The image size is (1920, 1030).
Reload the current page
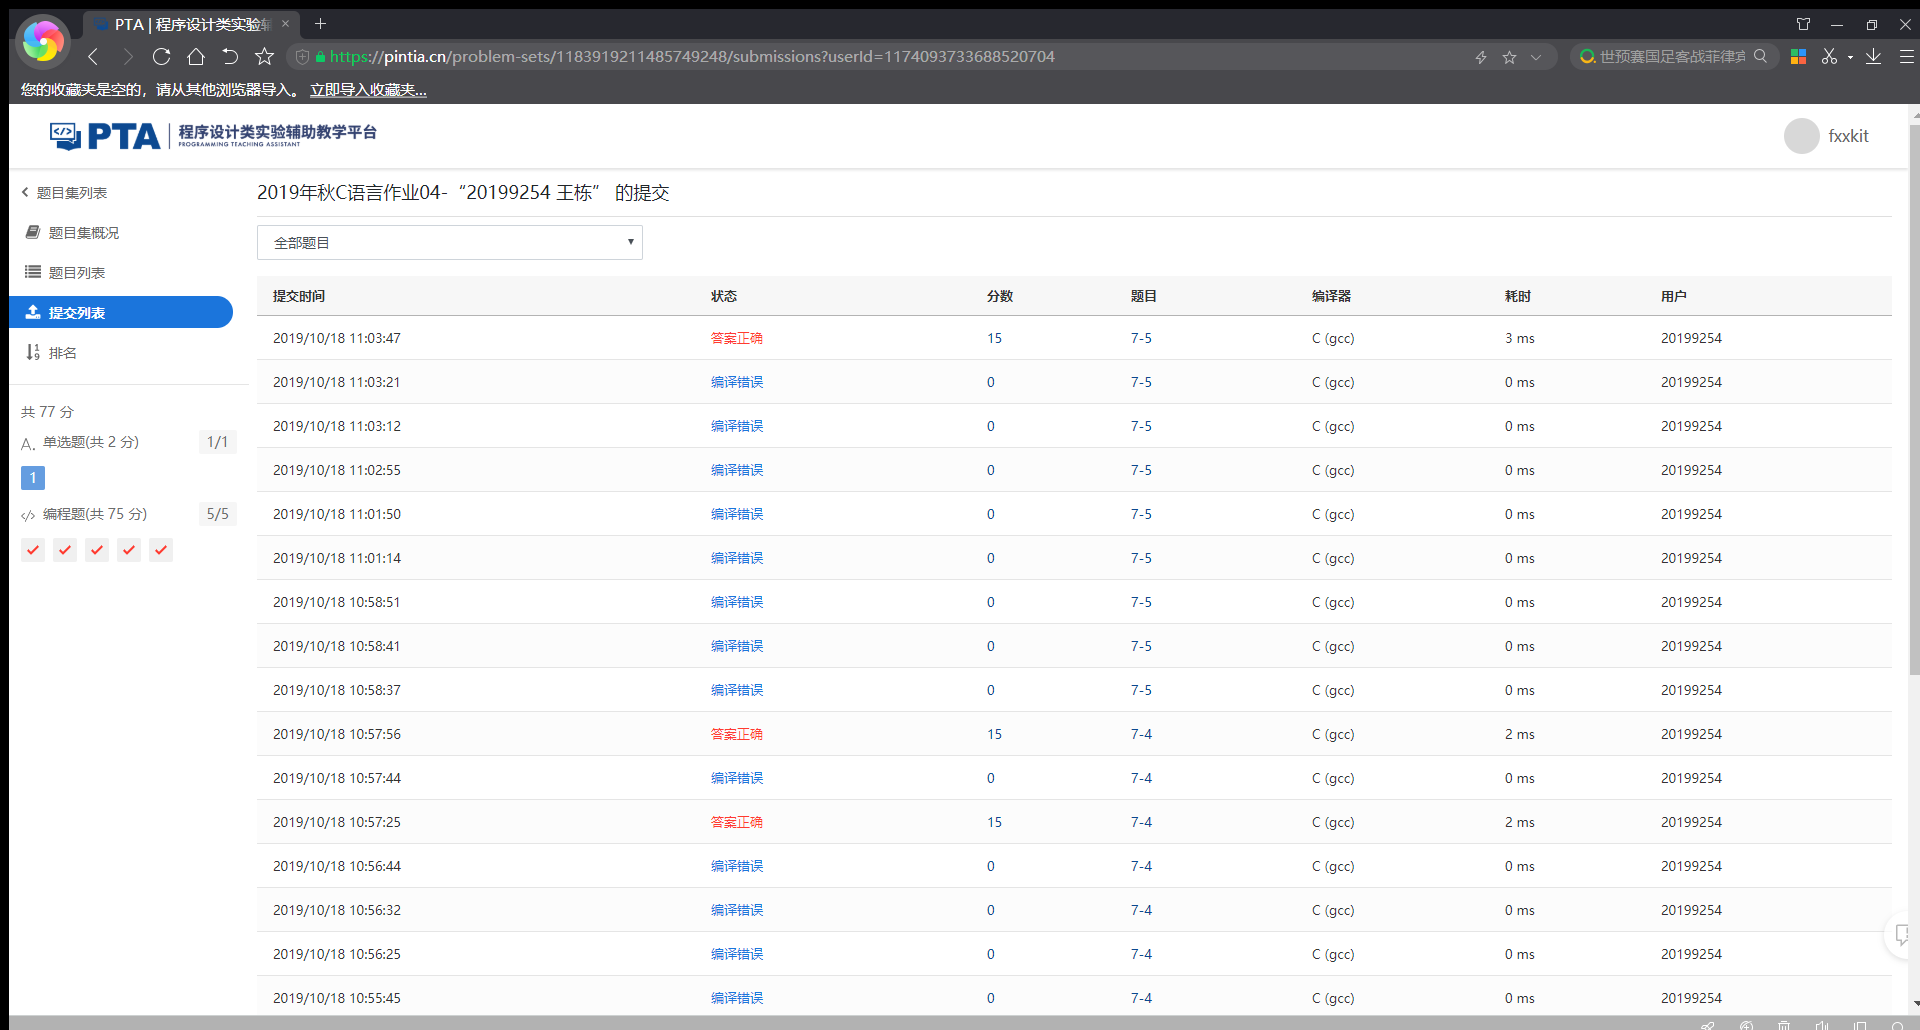coord(161,57)
